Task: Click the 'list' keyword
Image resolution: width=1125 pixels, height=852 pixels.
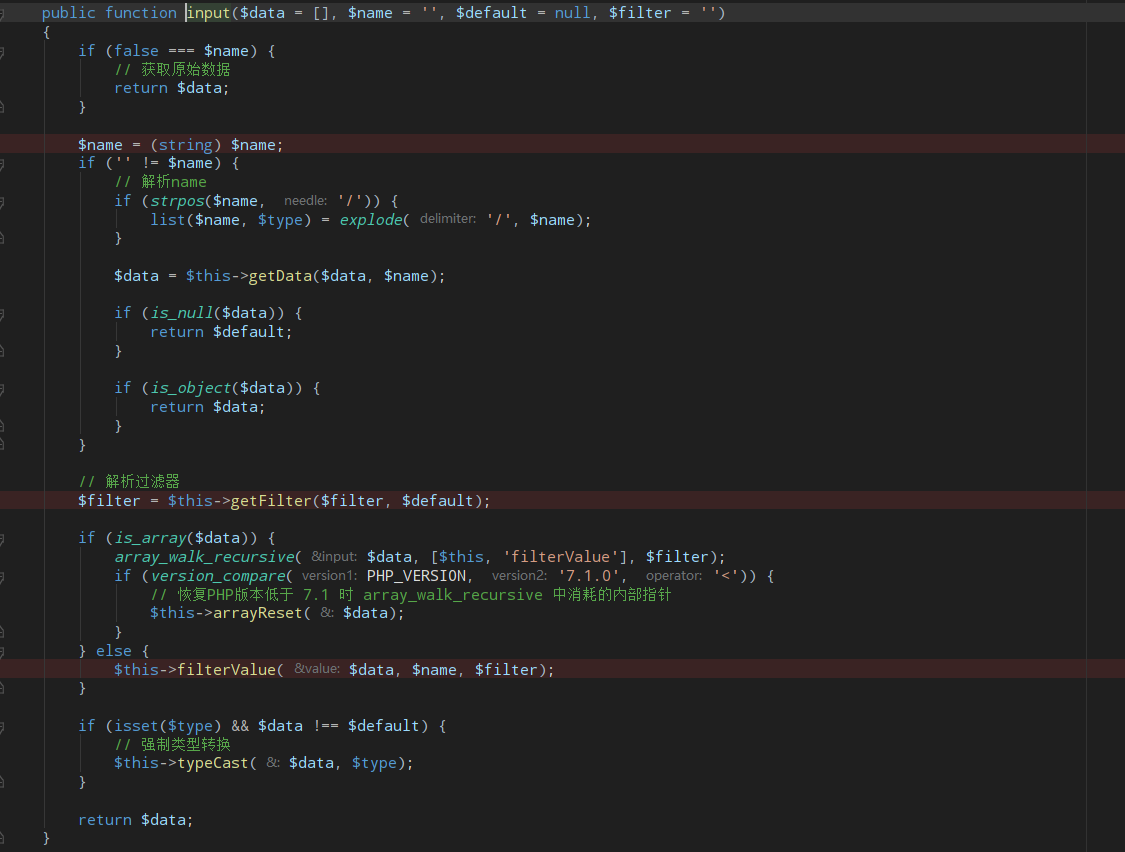Action: click(x=168, y=220)
